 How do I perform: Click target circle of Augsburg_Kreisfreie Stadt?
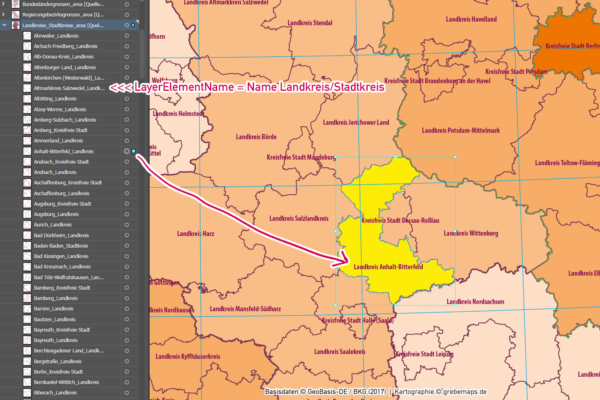coord(127,204)
